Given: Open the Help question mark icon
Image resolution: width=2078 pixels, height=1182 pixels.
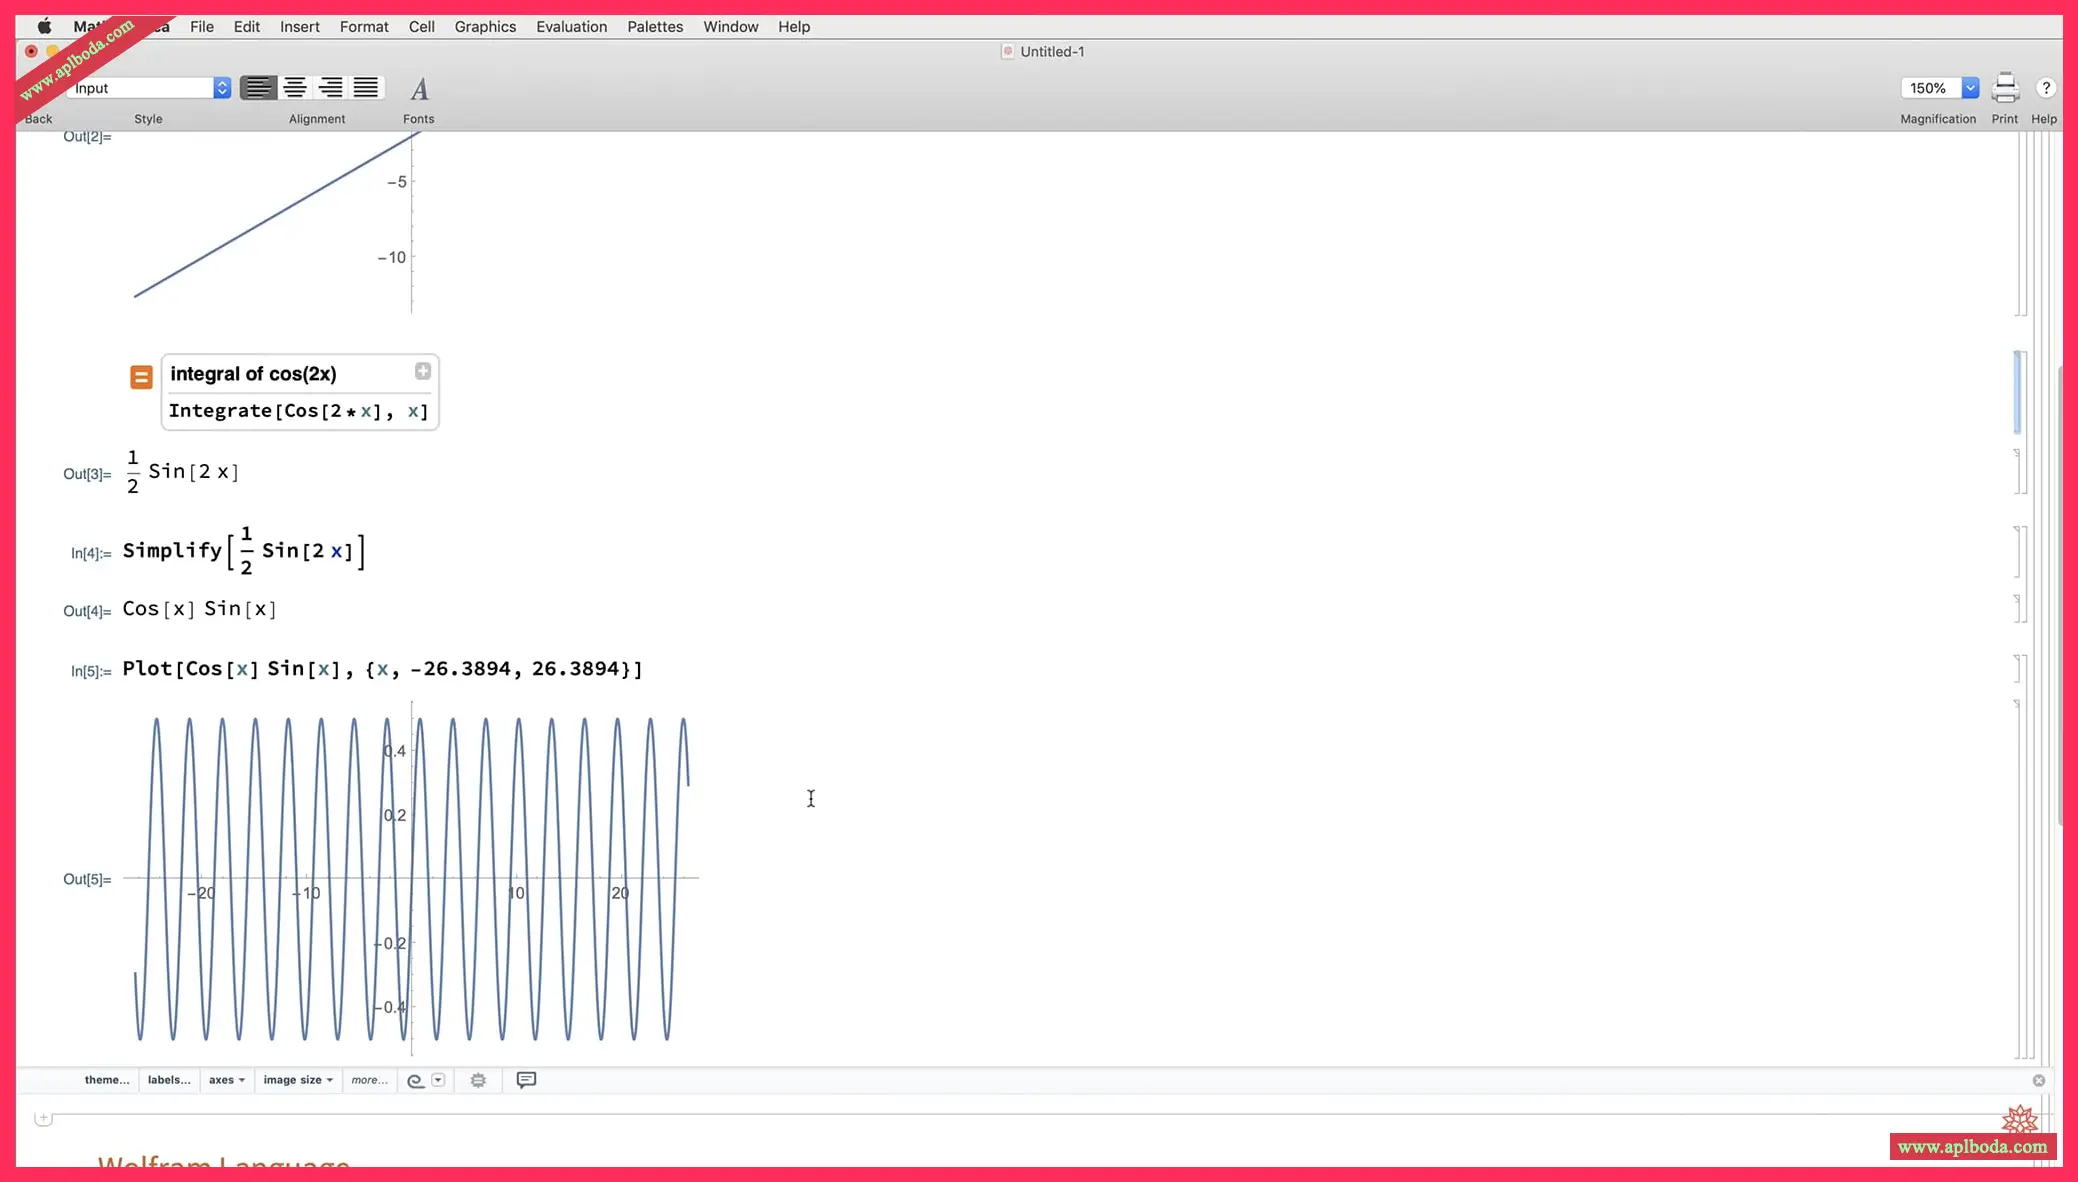Looking at the screenshot, I should point(2045,88).
